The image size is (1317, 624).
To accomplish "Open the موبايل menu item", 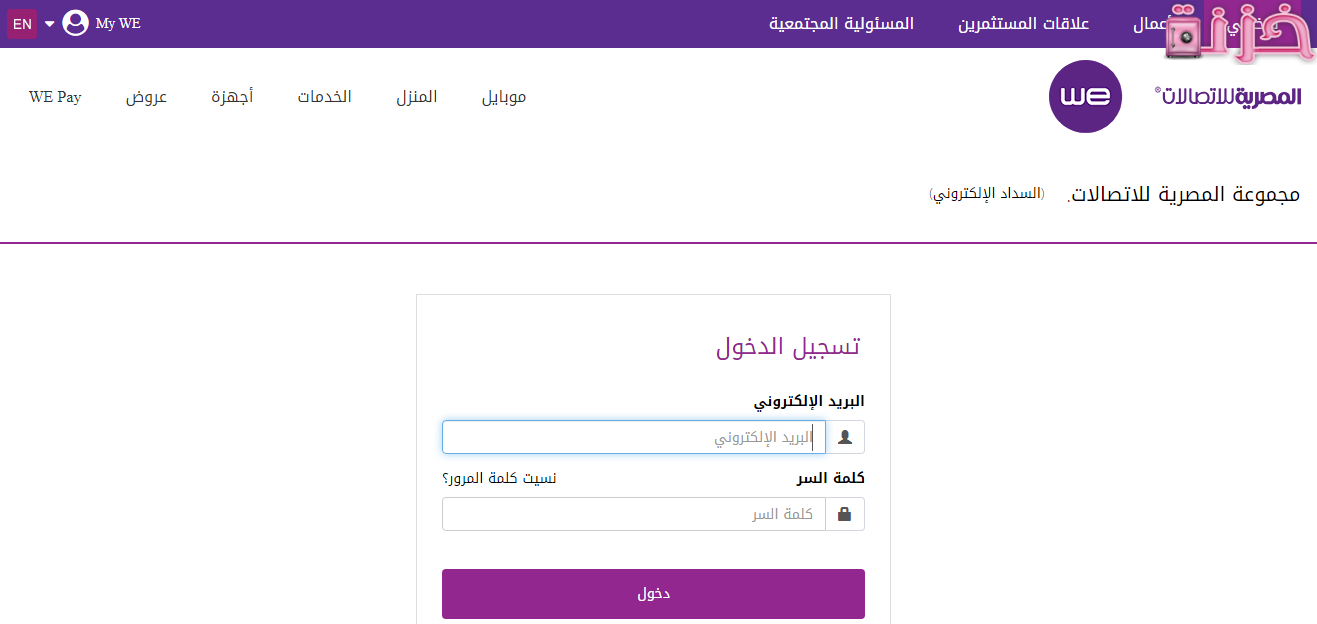I will point(505,96).
